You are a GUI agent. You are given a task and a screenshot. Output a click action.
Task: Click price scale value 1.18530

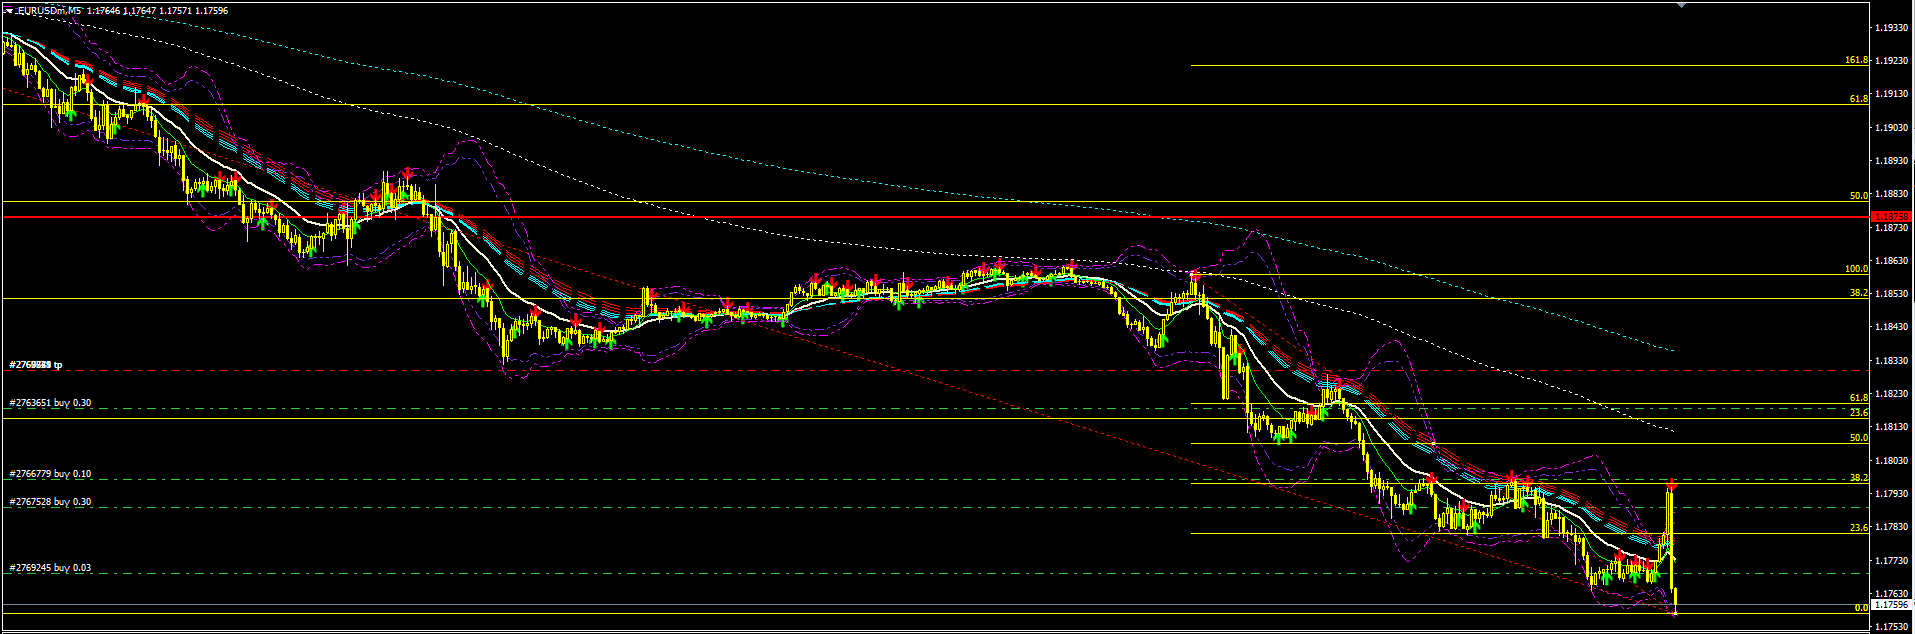[x=1892, y=294]
